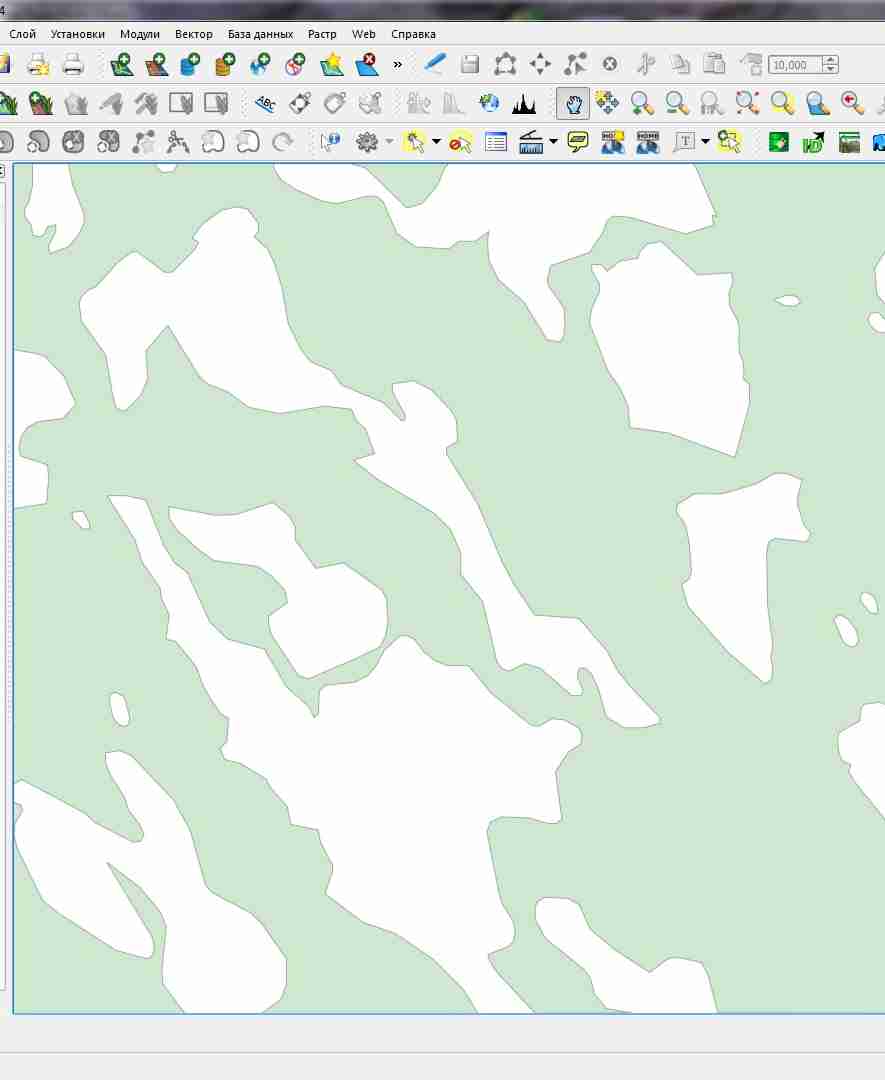885x1080 pixels.
Task: Click the Delete Selected icon
Action: pos(610,65)
